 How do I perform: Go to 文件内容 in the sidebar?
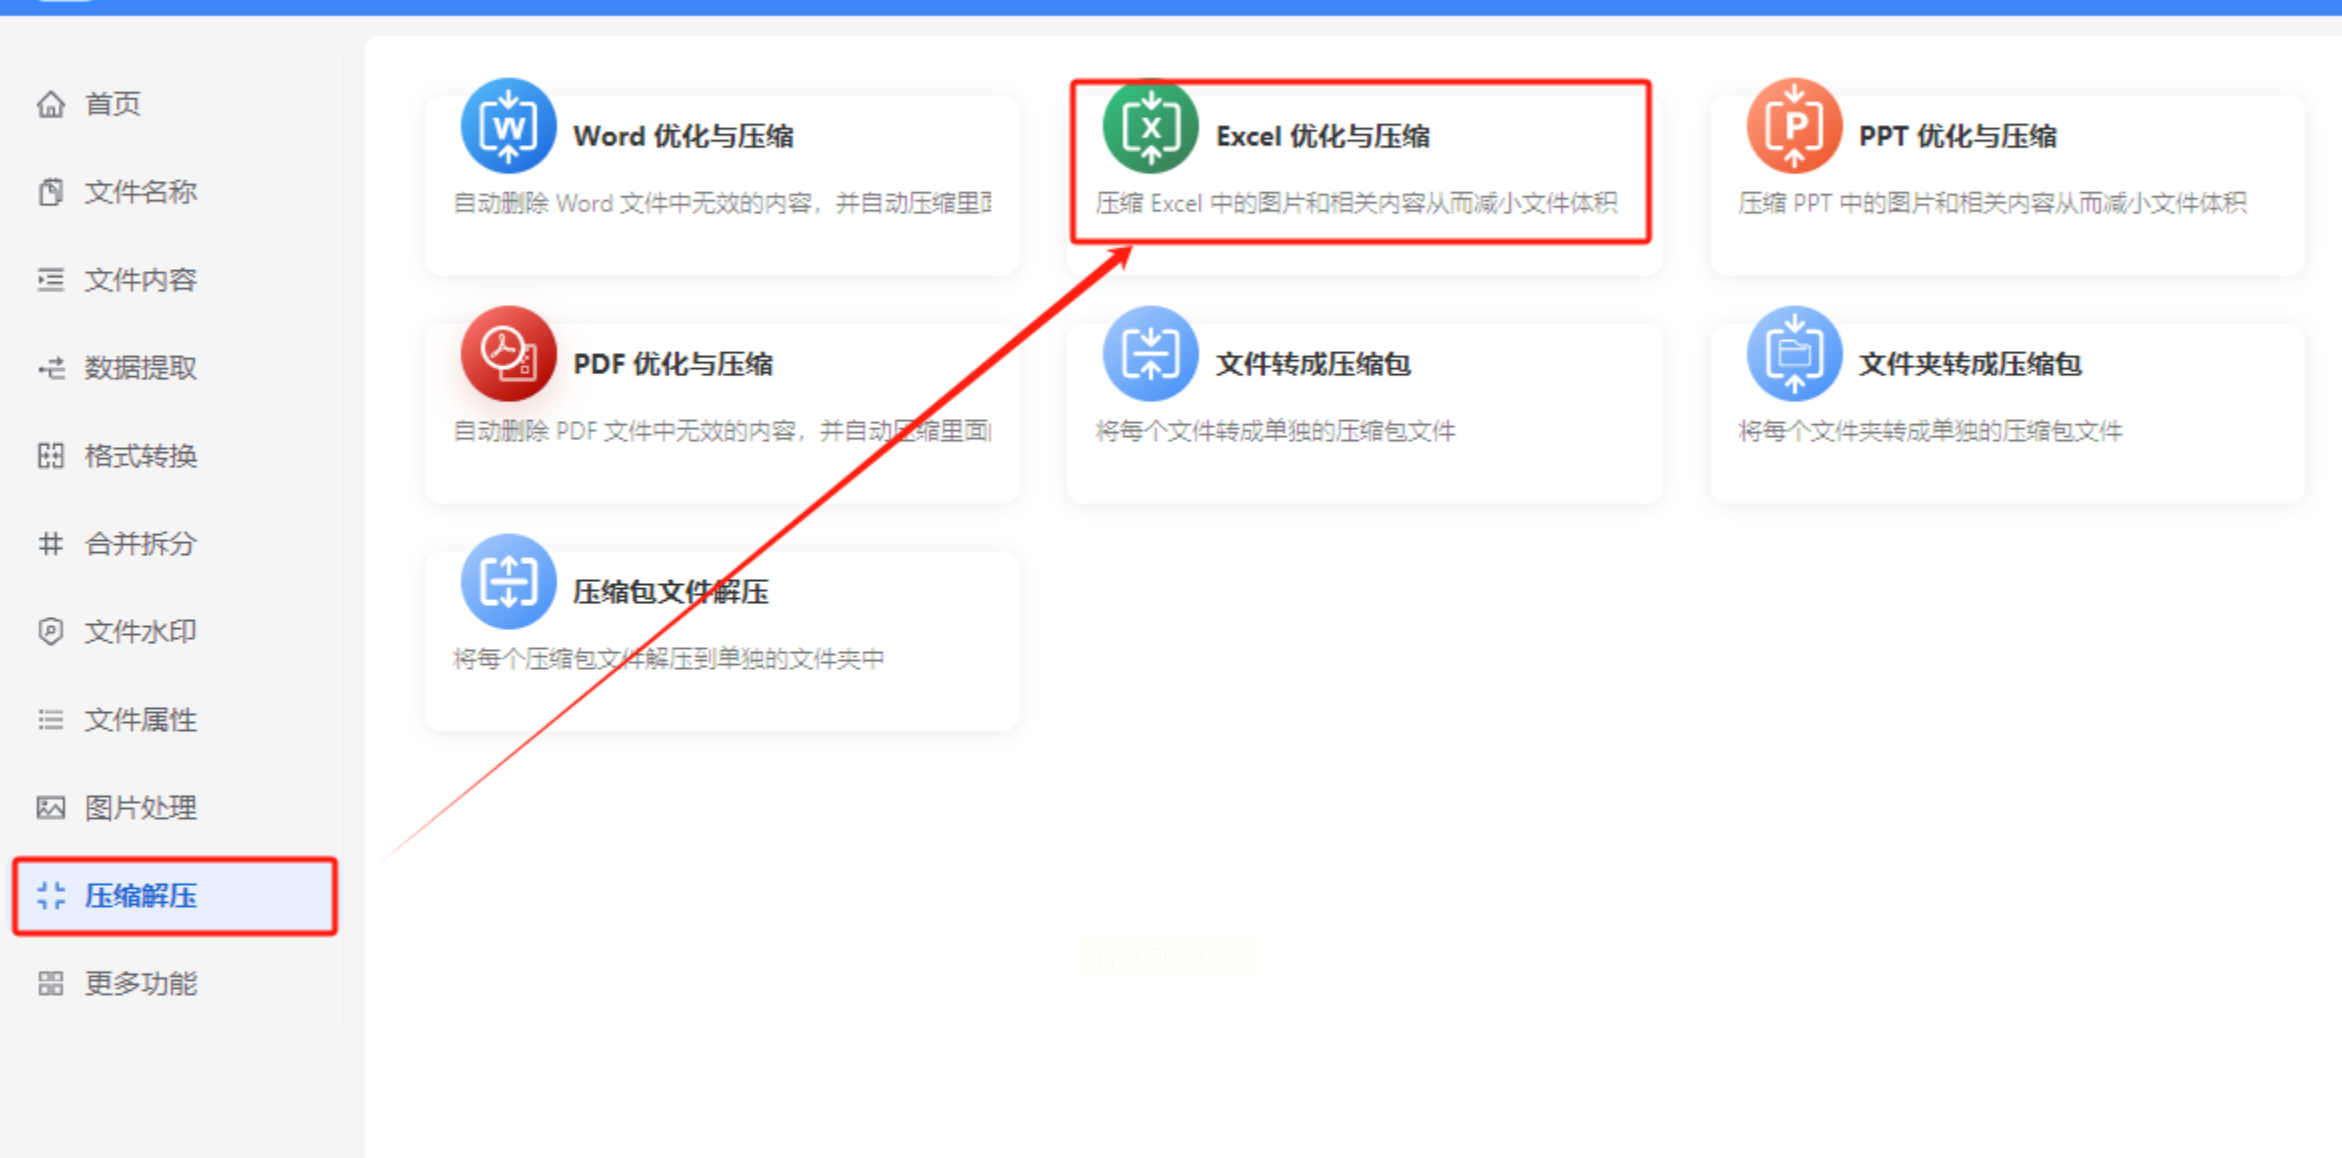coord(140,280)
